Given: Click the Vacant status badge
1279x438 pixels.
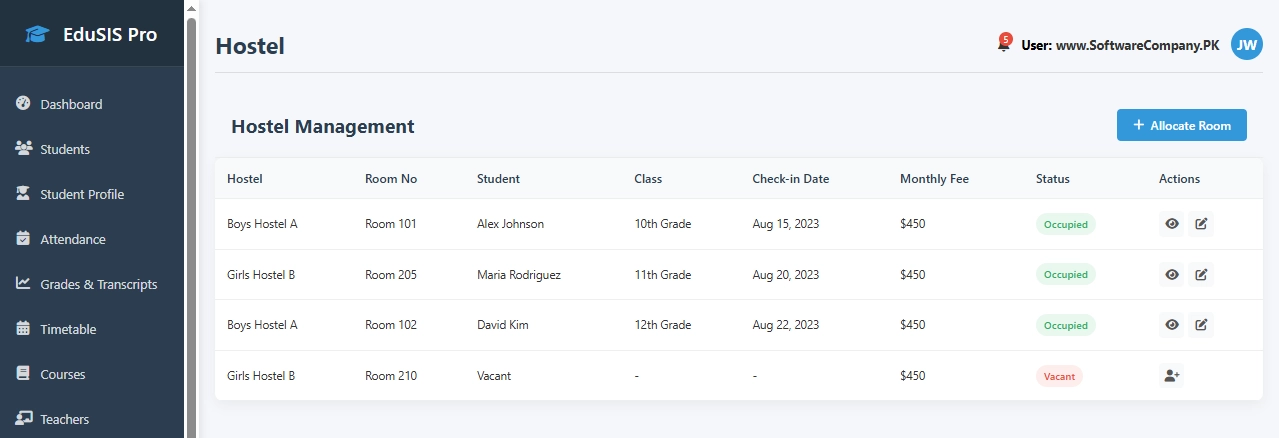Looking at the screenshot, I should point(1059,376).
